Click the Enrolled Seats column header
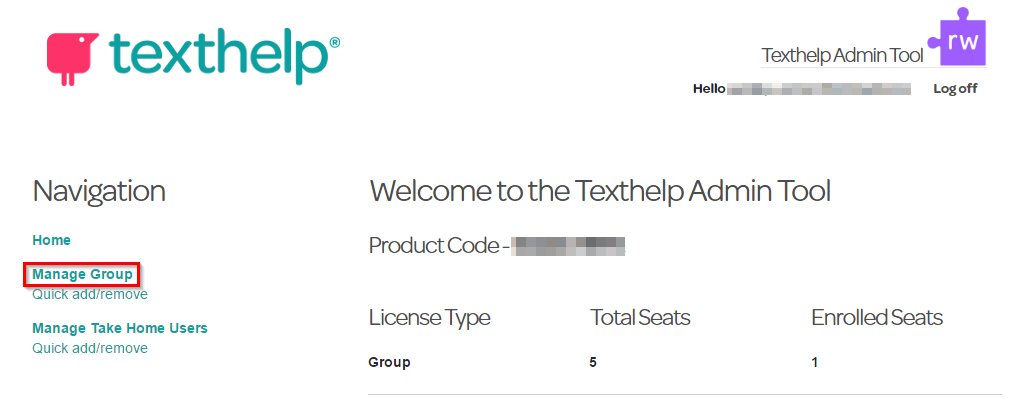 click(877, 318)
